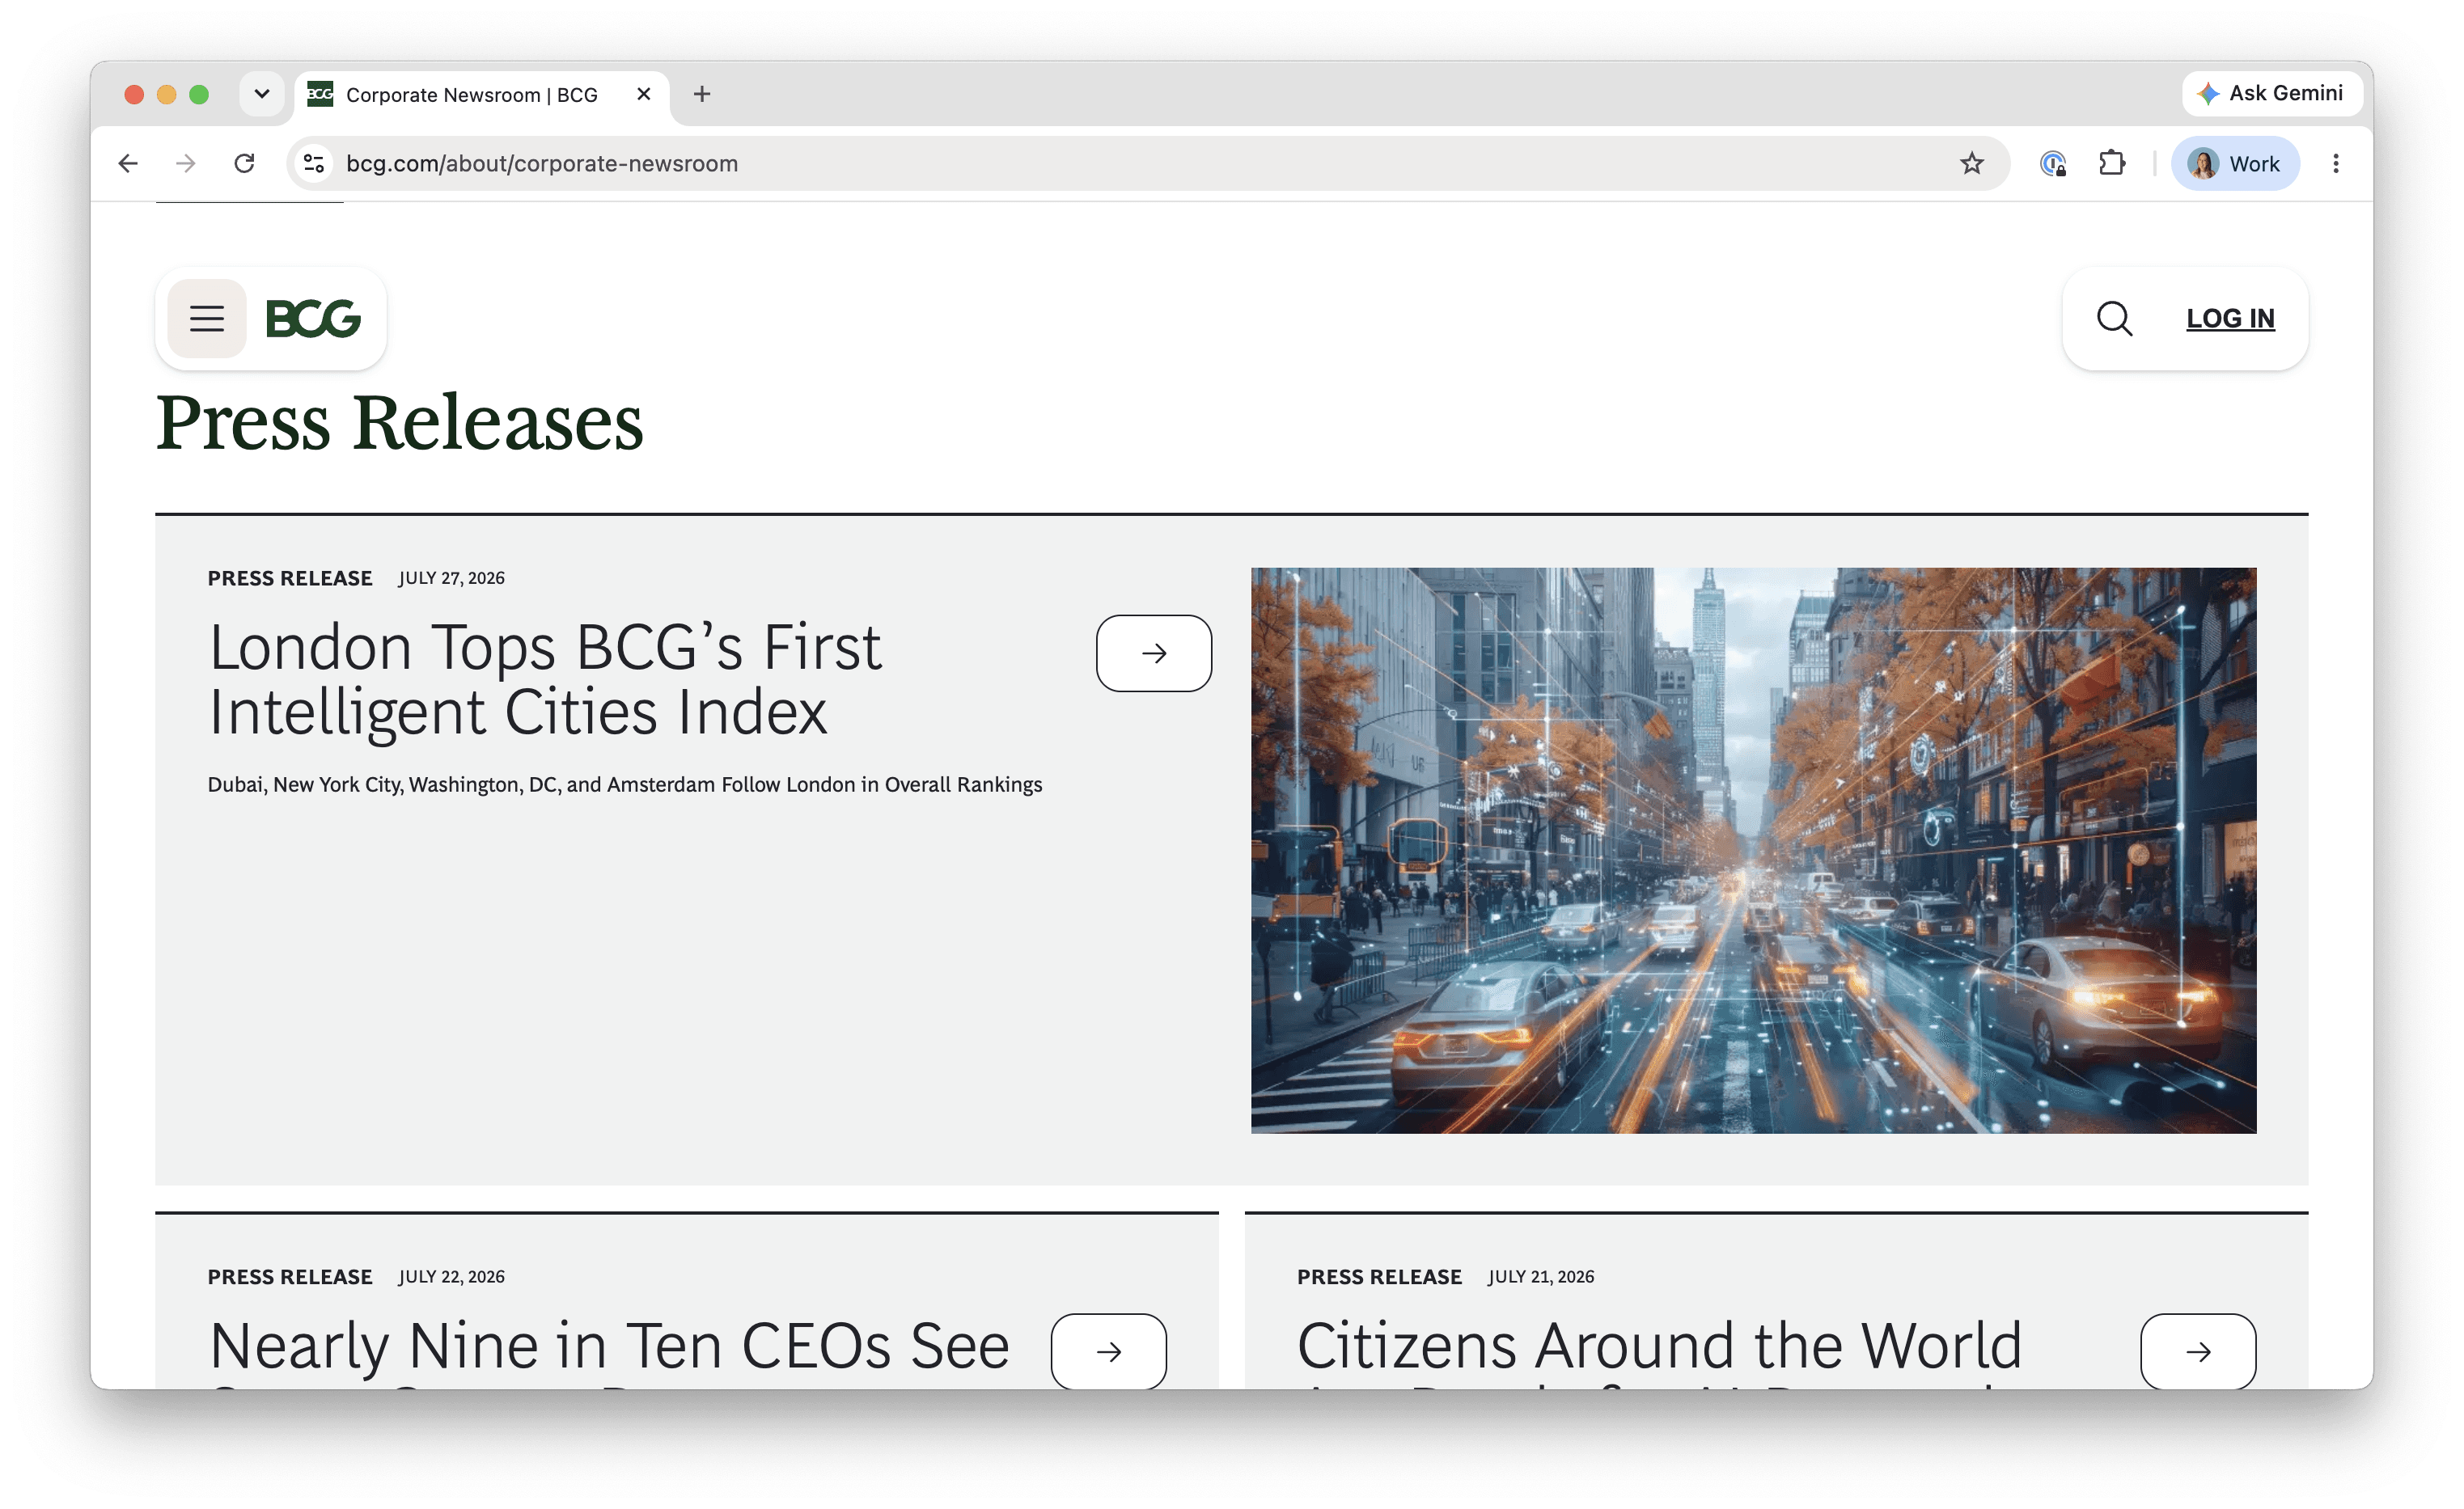Open the Work profile button

click(x=2234, y=163)
